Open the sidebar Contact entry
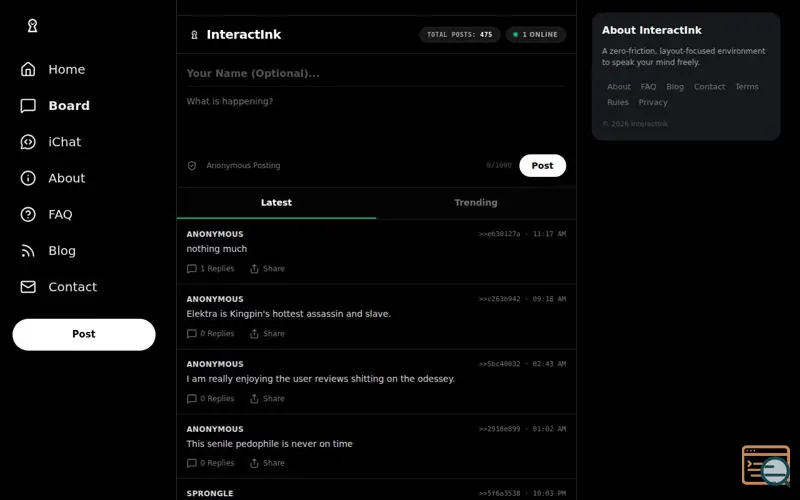This screenshot has width=800, height=500. click(72, 287)
